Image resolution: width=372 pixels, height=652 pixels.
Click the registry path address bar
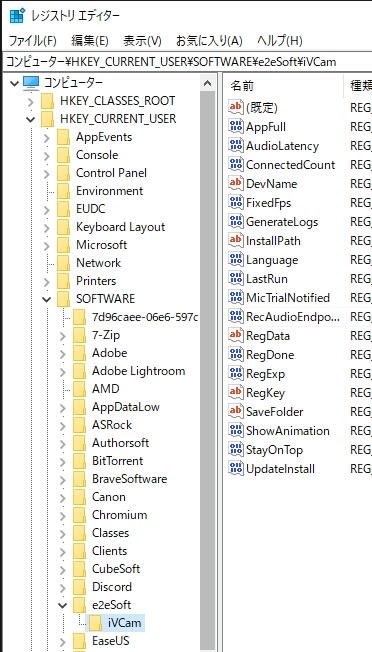click(x=187, y=62)
